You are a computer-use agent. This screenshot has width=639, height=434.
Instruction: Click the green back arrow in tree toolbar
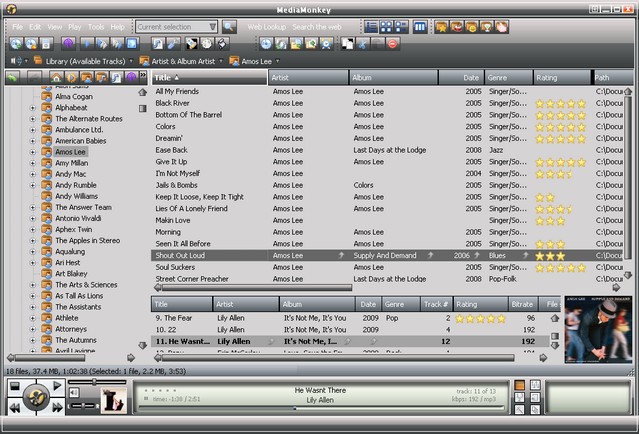pyautogui.click(x=13, y=77)
